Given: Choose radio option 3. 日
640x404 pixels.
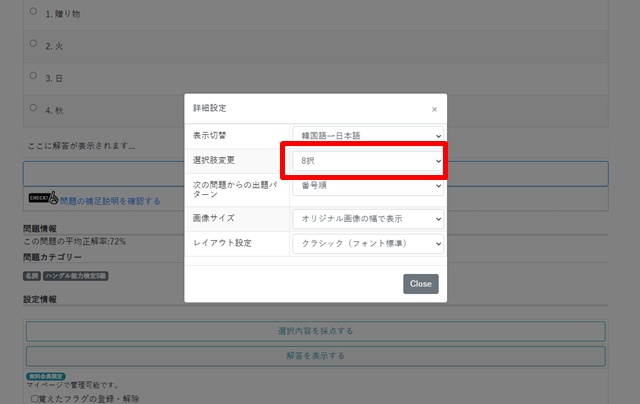Looking at the screenshot, I should 33,76.
